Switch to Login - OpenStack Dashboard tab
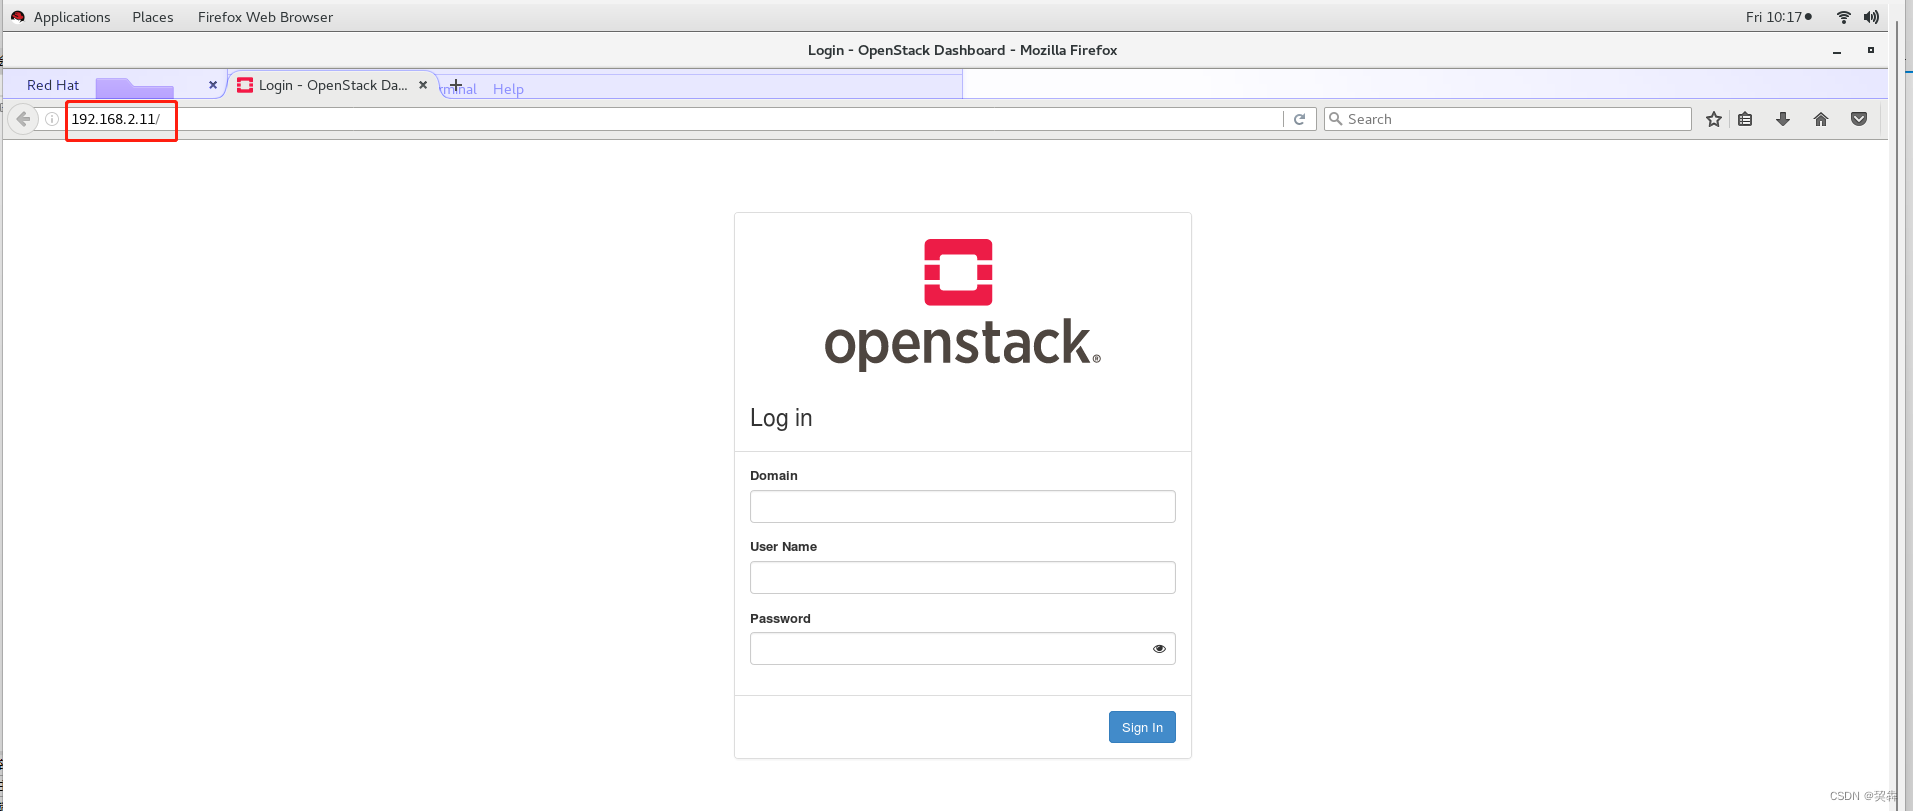 tap(332, 85)
